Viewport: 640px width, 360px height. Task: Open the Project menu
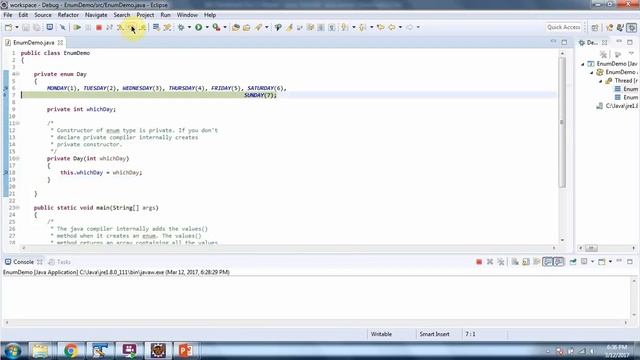point(145,15)
